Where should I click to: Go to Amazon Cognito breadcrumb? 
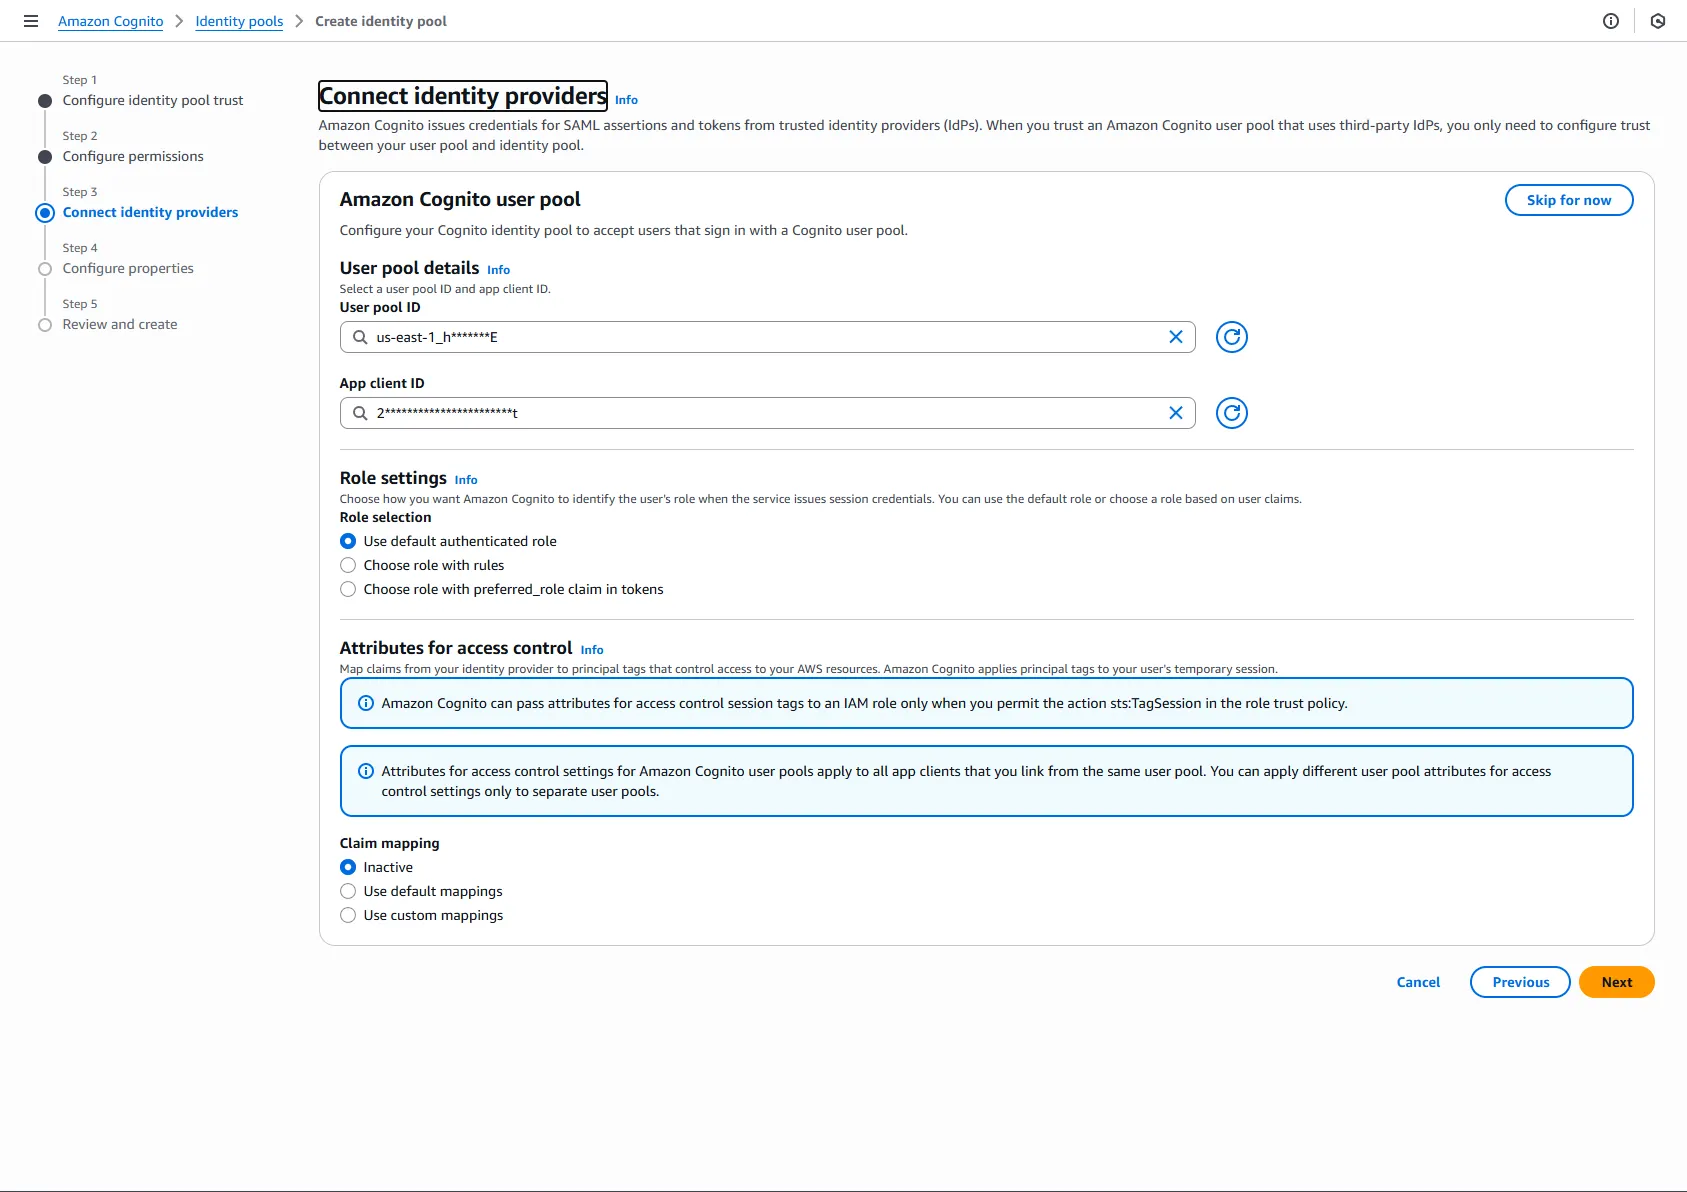coord(110,21)
